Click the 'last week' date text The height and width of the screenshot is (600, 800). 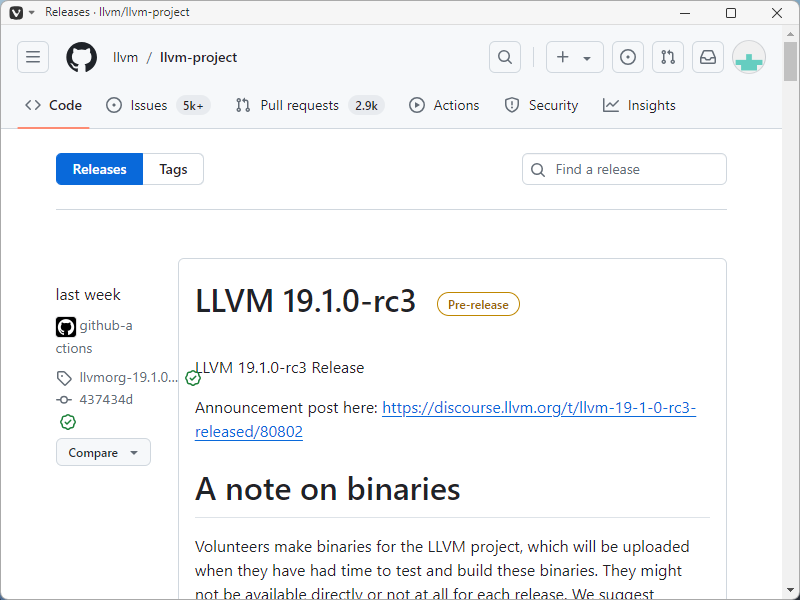88,294
